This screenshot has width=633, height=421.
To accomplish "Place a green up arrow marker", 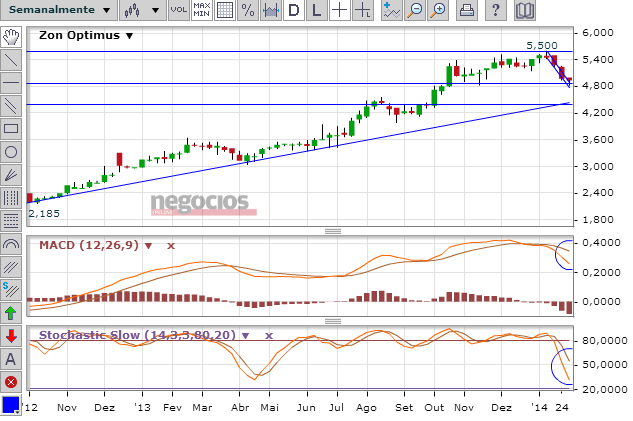I will 11,313.
